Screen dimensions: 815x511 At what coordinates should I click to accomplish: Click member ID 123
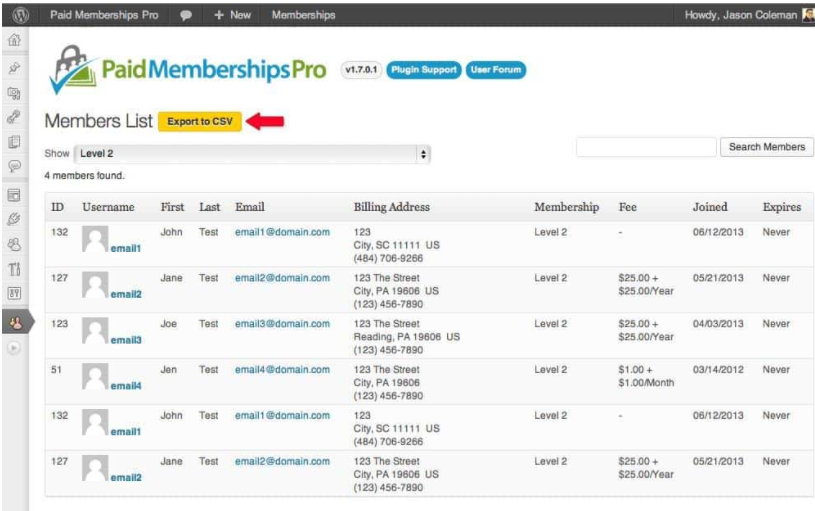59,324
